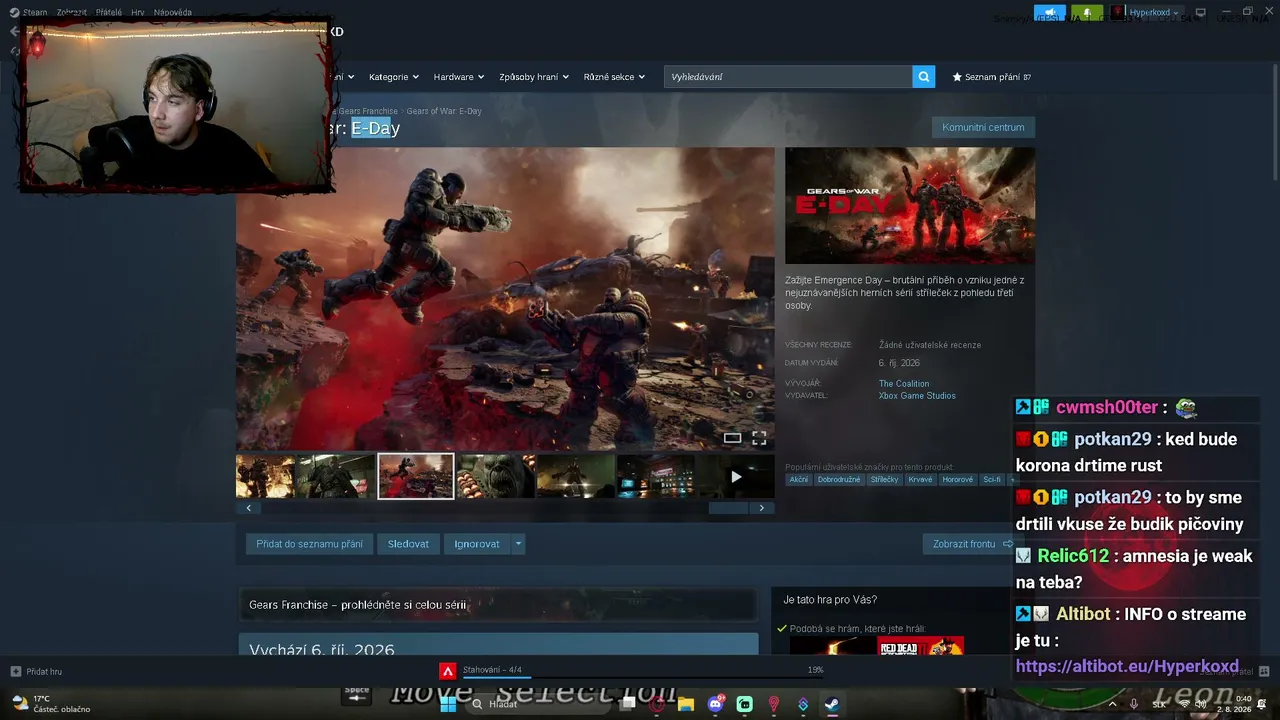Click the Dobrodružné tag
This screenshot has width=1280, height=720.
point(839,480)
